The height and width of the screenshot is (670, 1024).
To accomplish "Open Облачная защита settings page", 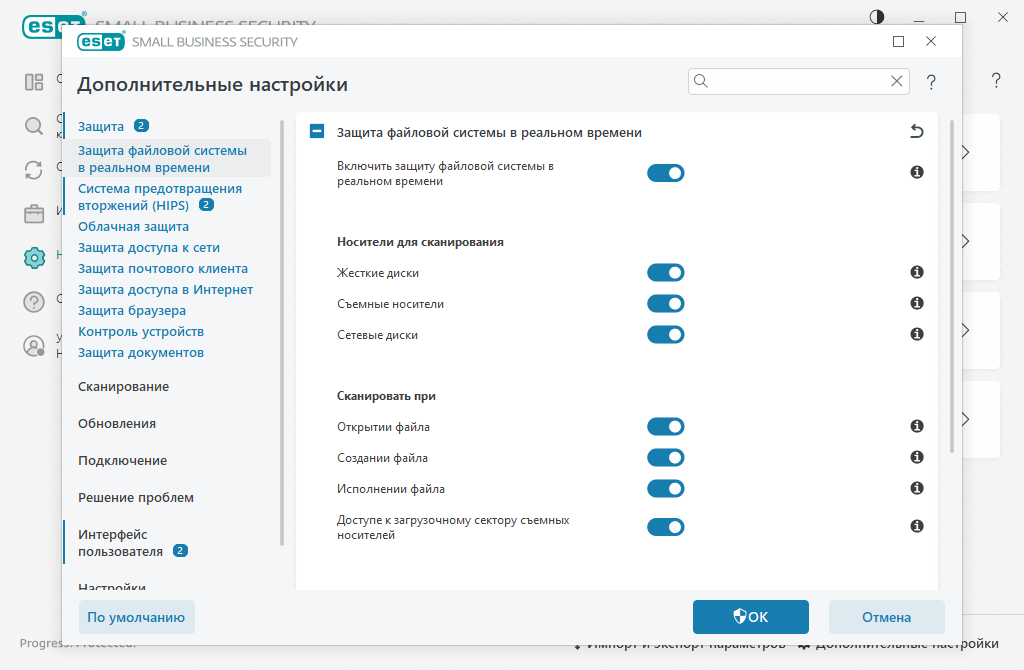I will (133, 227).
